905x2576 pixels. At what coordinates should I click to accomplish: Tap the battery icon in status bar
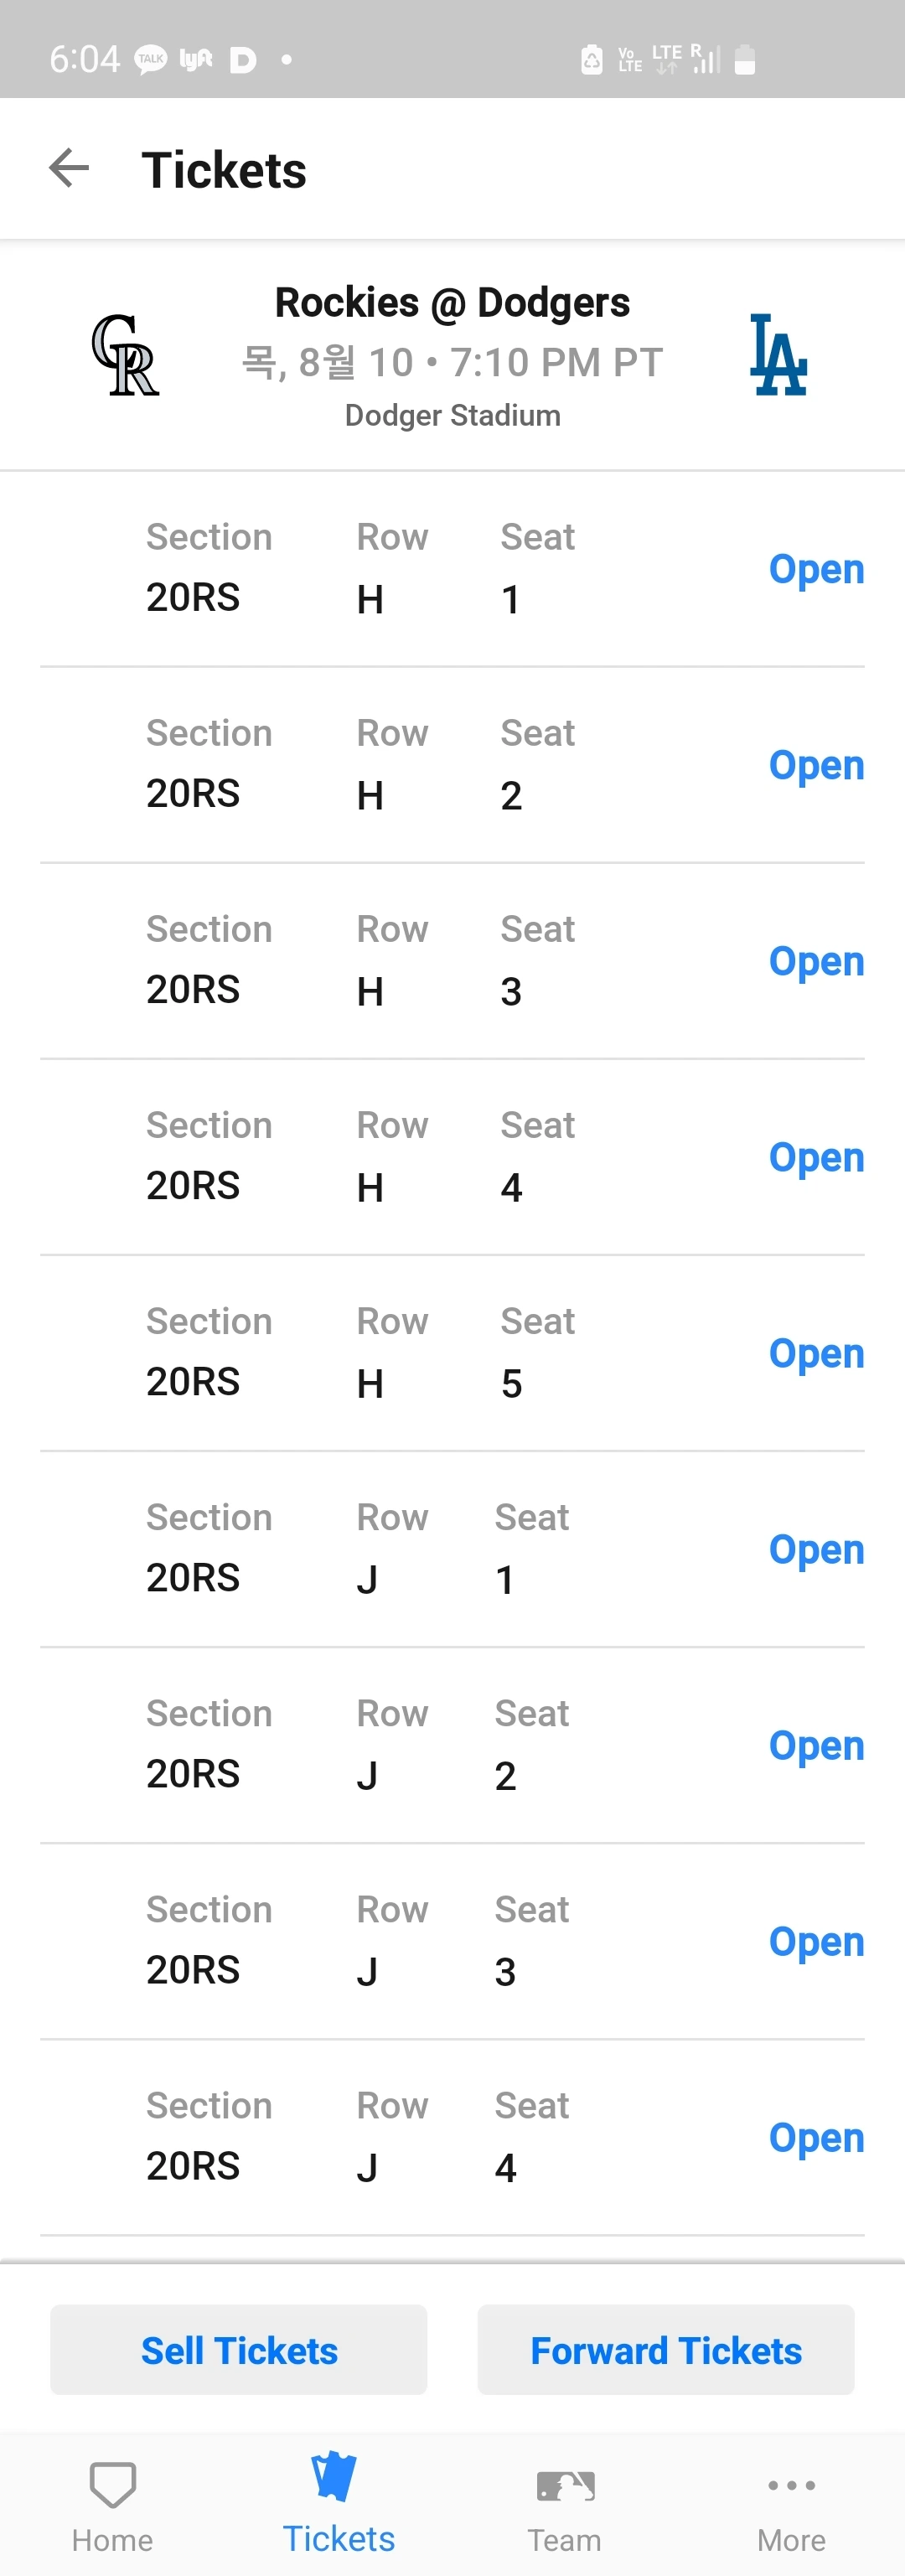(744, 60)
